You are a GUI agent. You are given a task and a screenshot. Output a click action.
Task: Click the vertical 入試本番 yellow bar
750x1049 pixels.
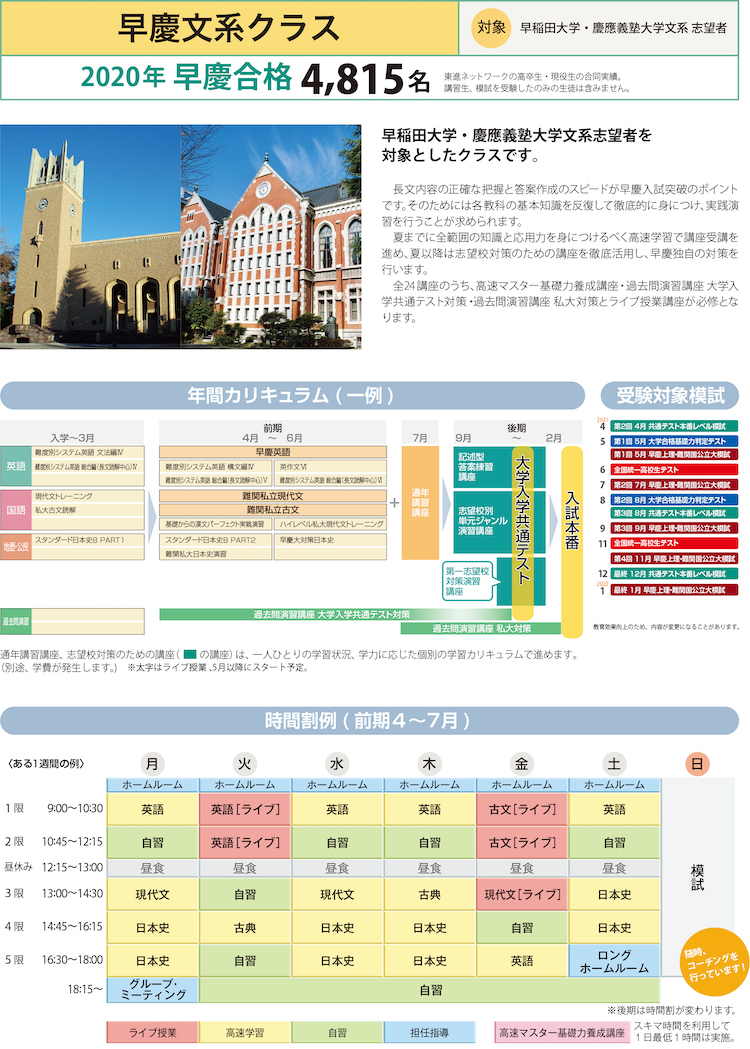pos(572,541)
